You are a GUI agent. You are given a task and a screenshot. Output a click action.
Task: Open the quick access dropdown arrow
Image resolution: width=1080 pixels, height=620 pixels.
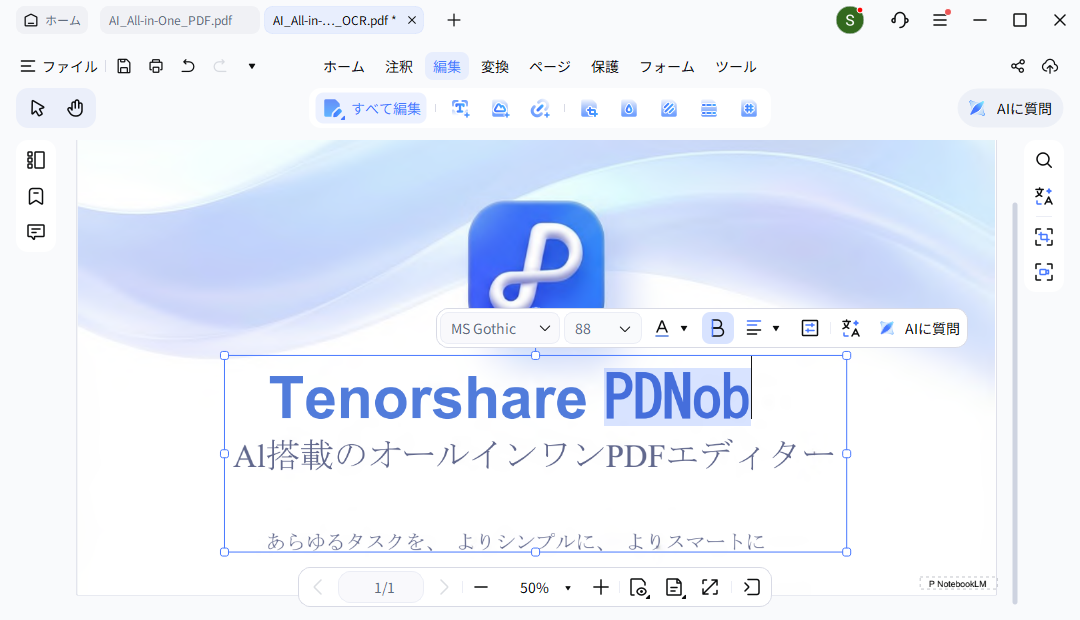click(x=252, y=66)
